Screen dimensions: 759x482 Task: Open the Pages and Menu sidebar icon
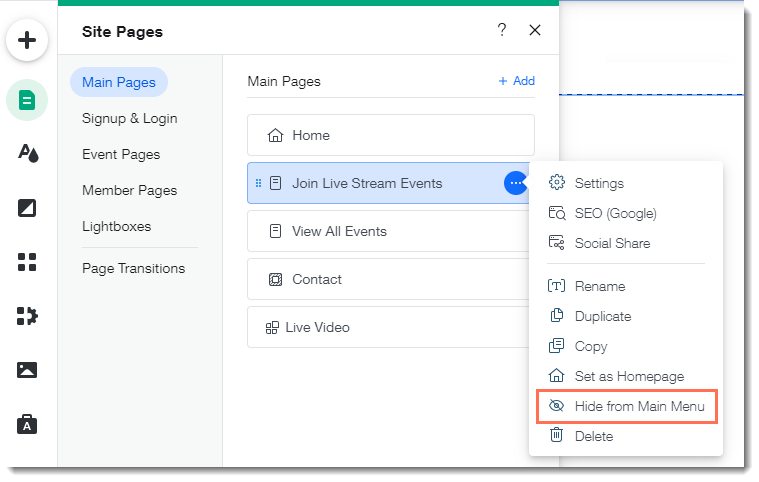[x=27, y=100]
